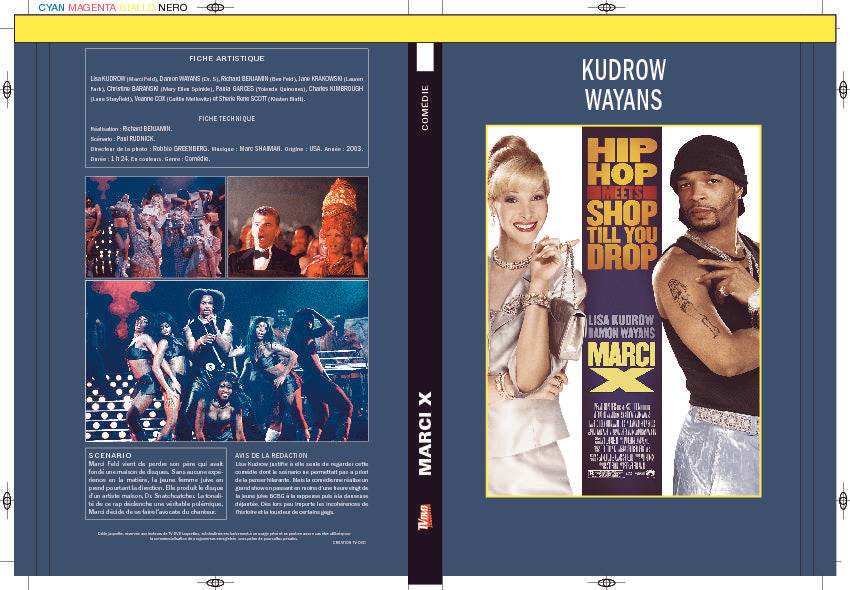The height and width of the screenshot is (590, 850).
Task: Select the MAGENTA color label
Action: point(92,8)
